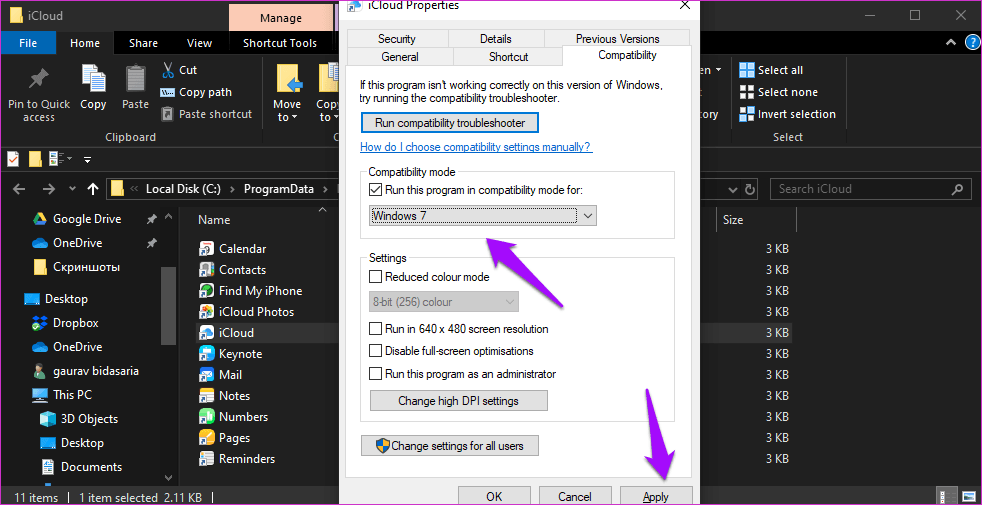Click Apply in iCloud Properties

[x=656, y=496]
